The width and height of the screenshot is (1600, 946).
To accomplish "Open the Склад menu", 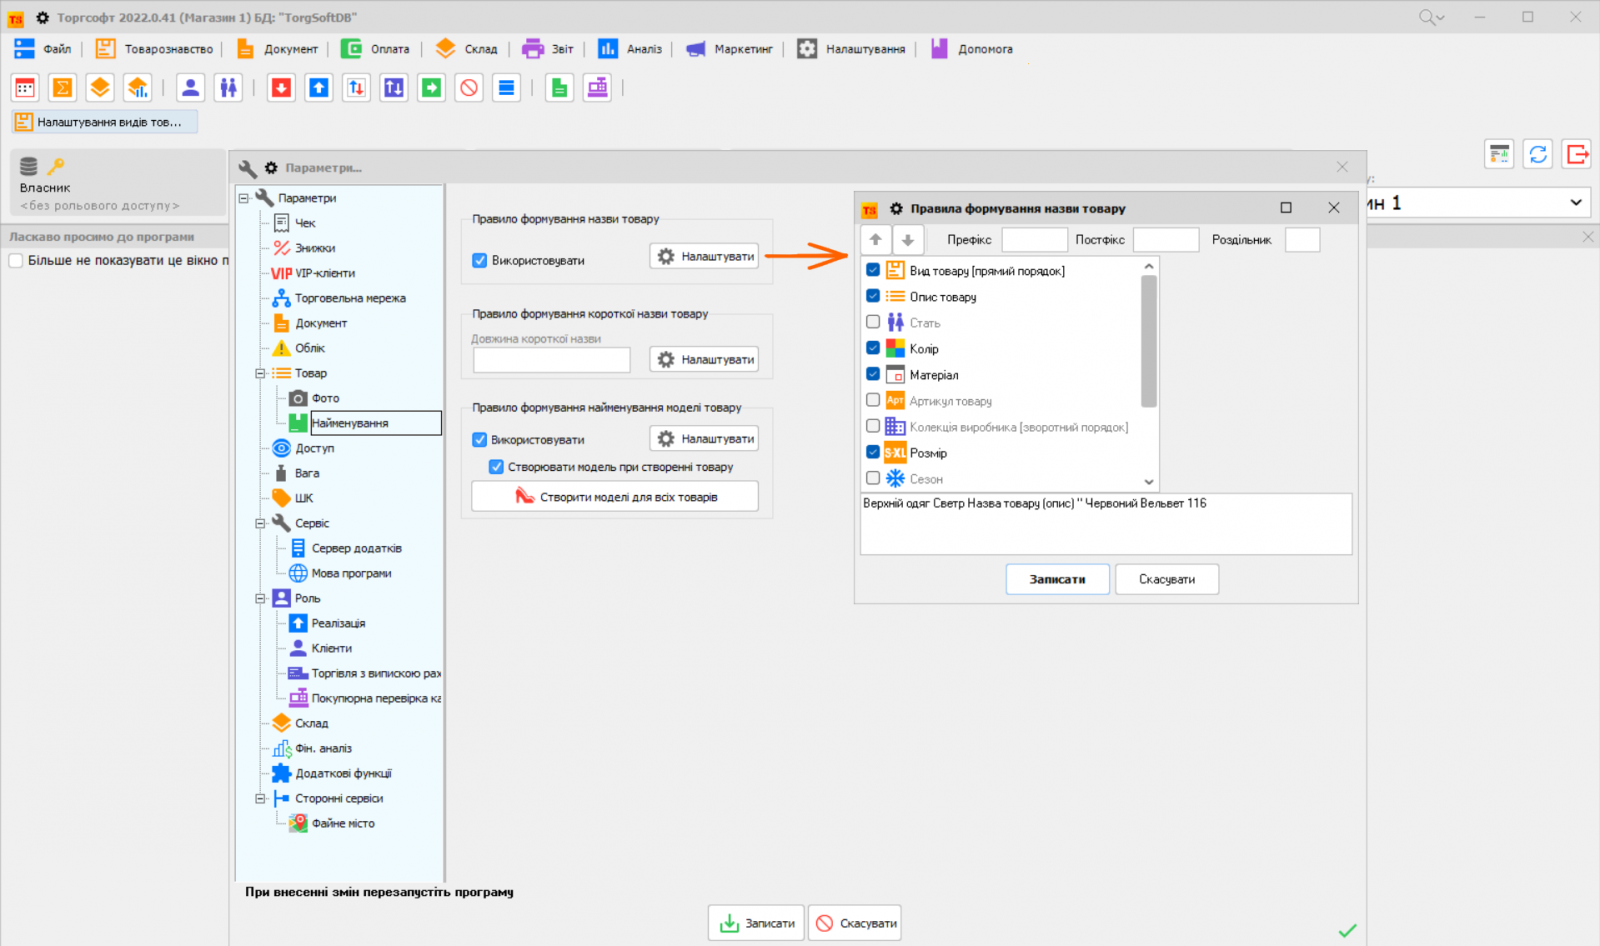I will (467, 49).
